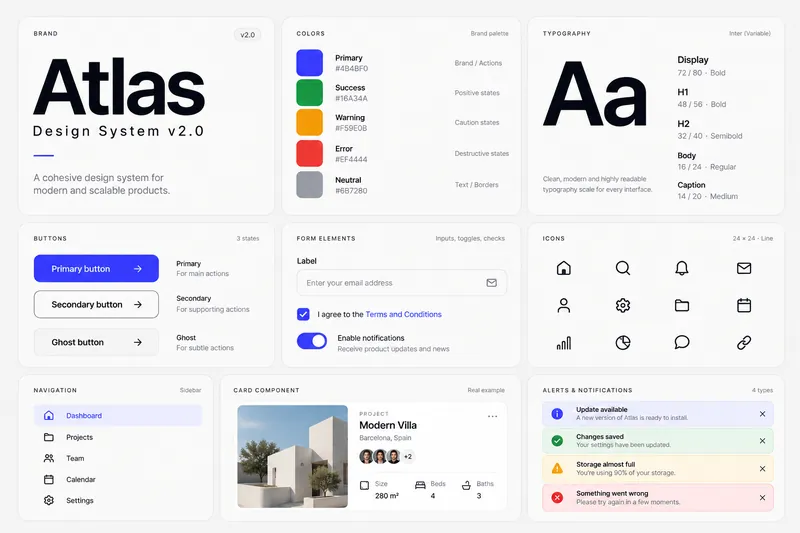Click the Baths icon on villa card
This screenshot has height=533, width=800.
[x=466, y=485]
